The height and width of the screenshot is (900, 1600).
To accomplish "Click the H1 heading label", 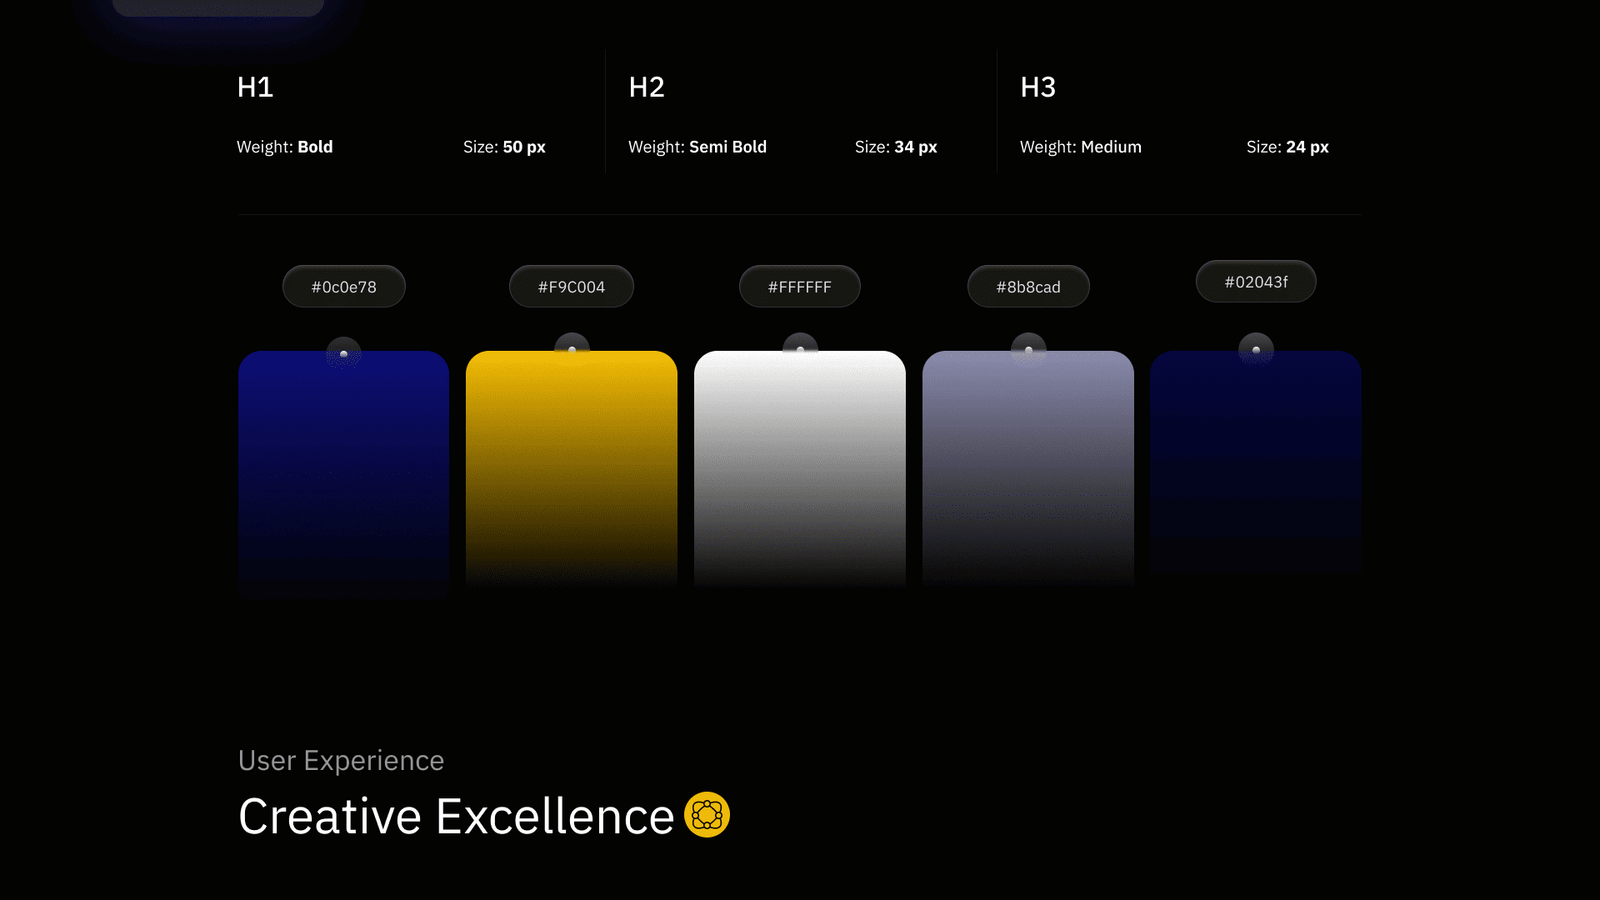I will pos(255,87).
